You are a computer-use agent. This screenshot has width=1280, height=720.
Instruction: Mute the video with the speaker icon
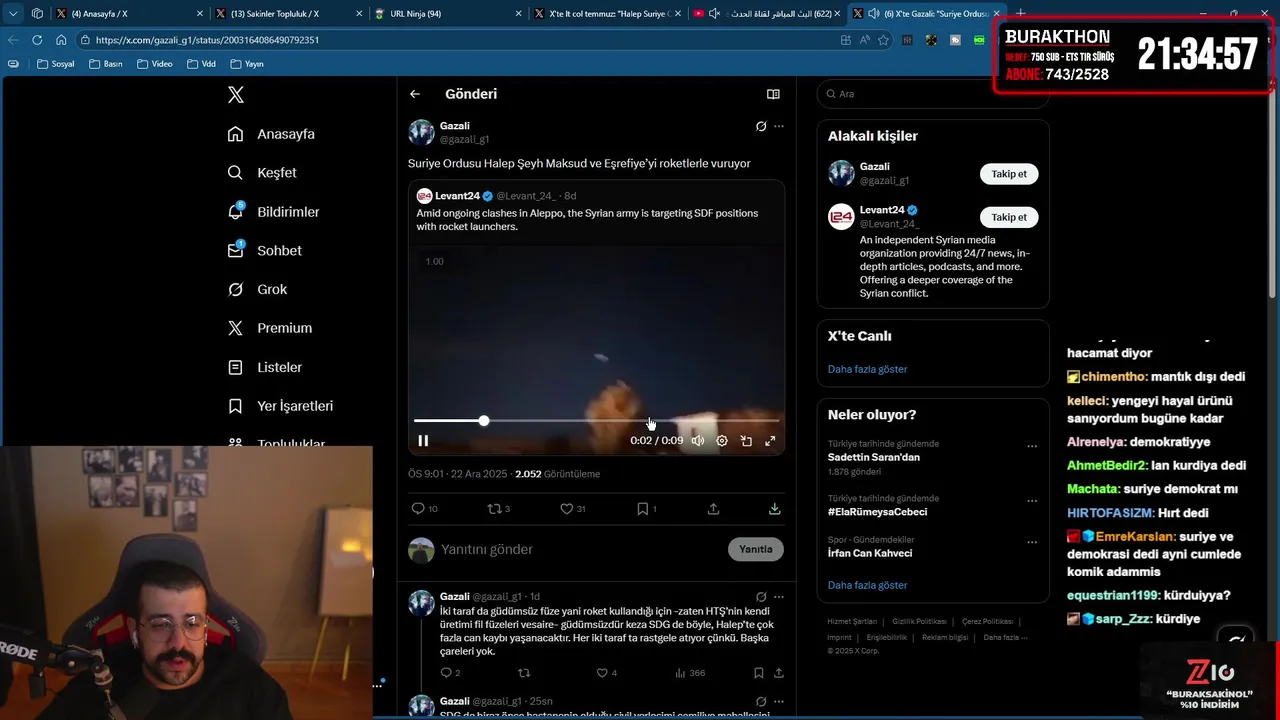click(x=698, y=441)
